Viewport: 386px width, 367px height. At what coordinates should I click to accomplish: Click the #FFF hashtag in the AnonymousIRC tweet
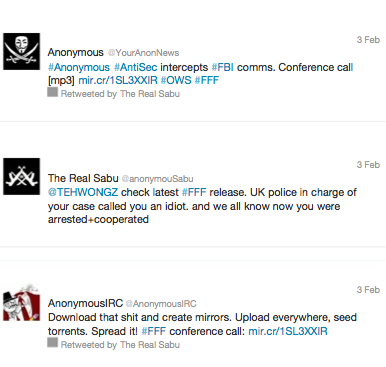click(x=154, y=331)
